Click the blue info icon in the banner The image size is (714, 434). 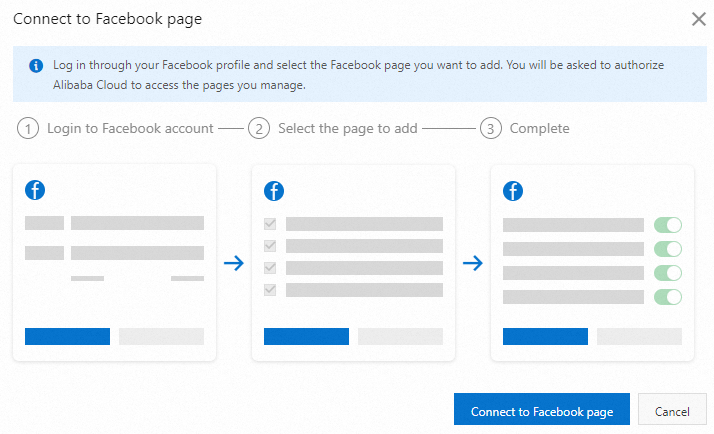(x=36, y=66)
